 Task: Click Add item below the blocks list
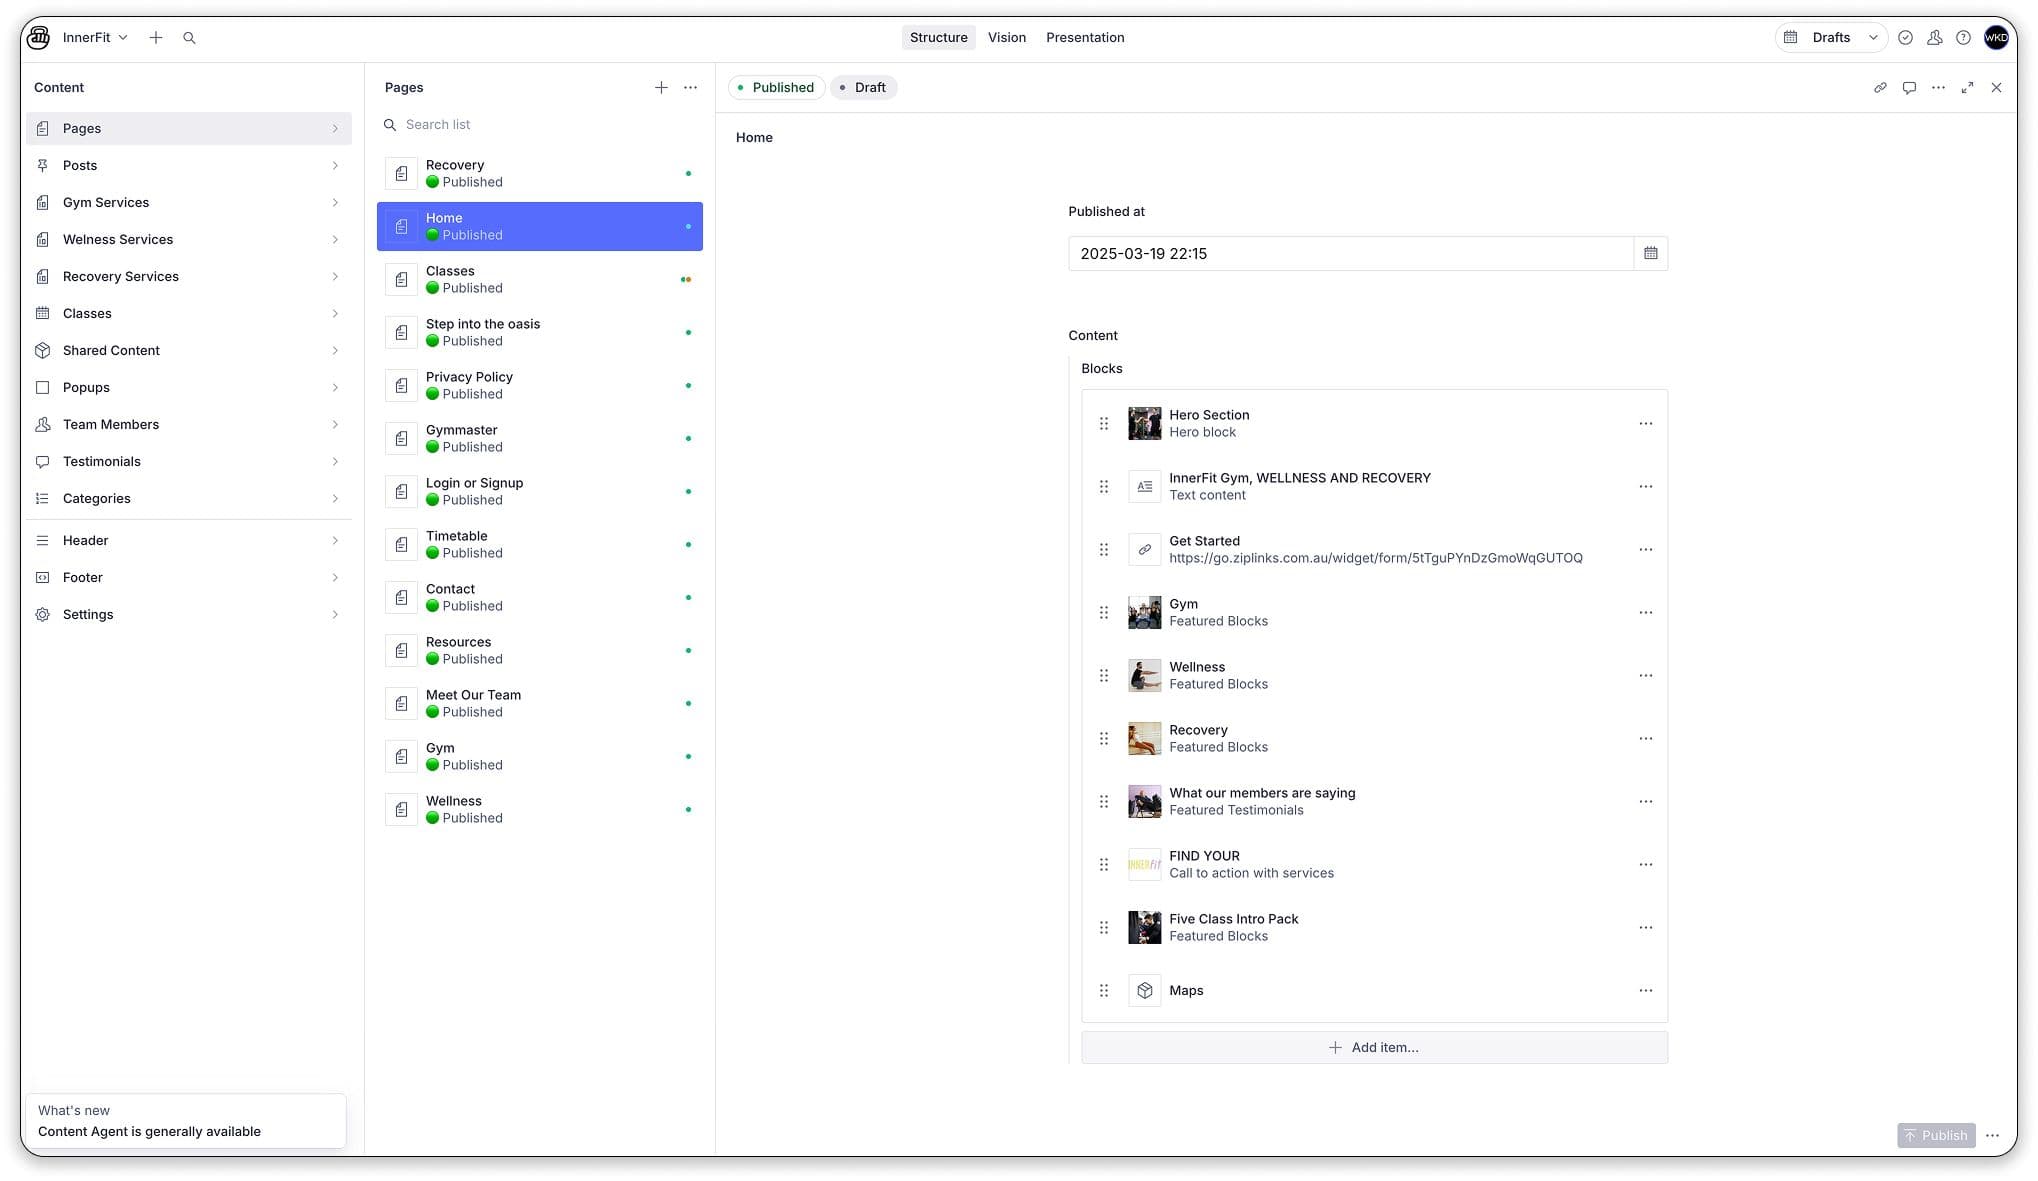(x=1373, y=1047)
